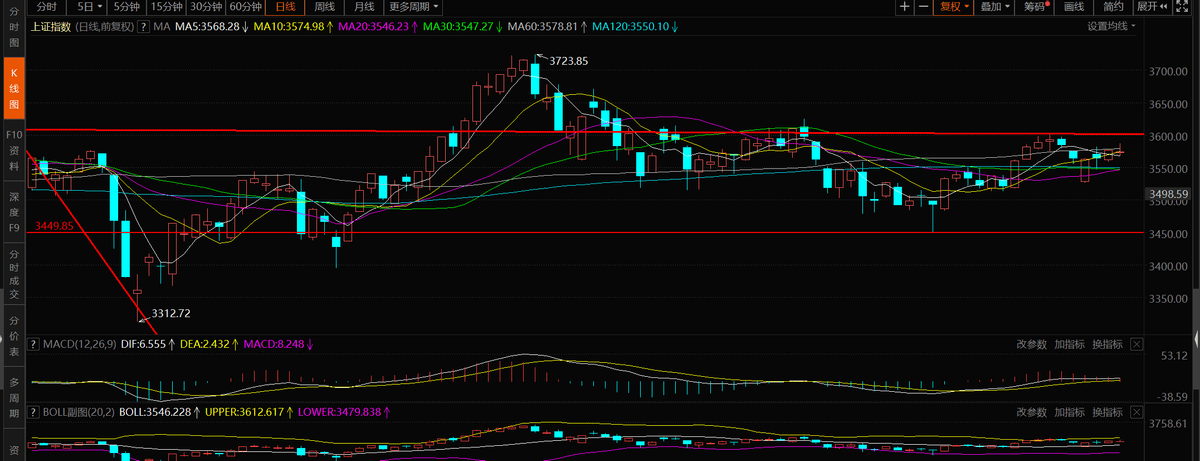
Task: Click help icon beside MACD(12,26,9)
Action: (33, 345)
